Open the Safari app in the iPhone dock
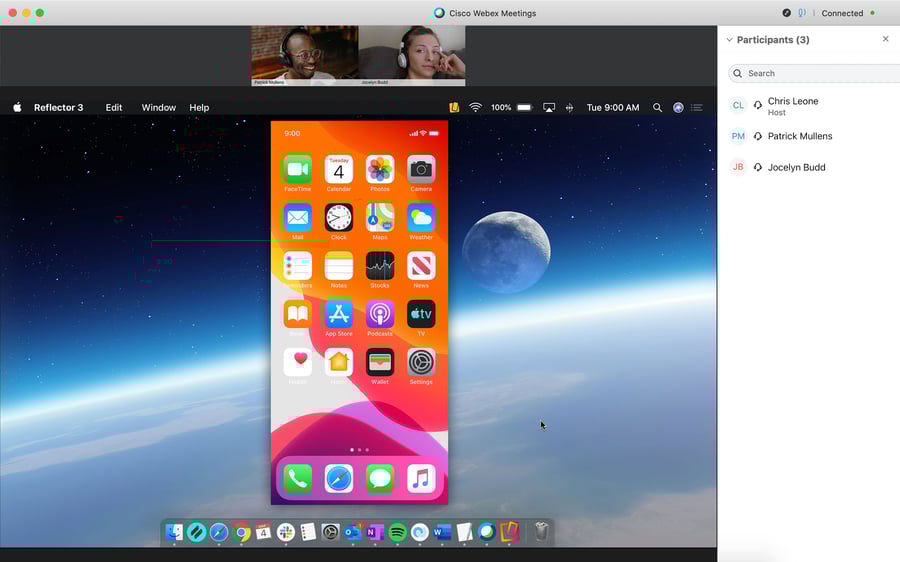 click(x=339, y=479)
